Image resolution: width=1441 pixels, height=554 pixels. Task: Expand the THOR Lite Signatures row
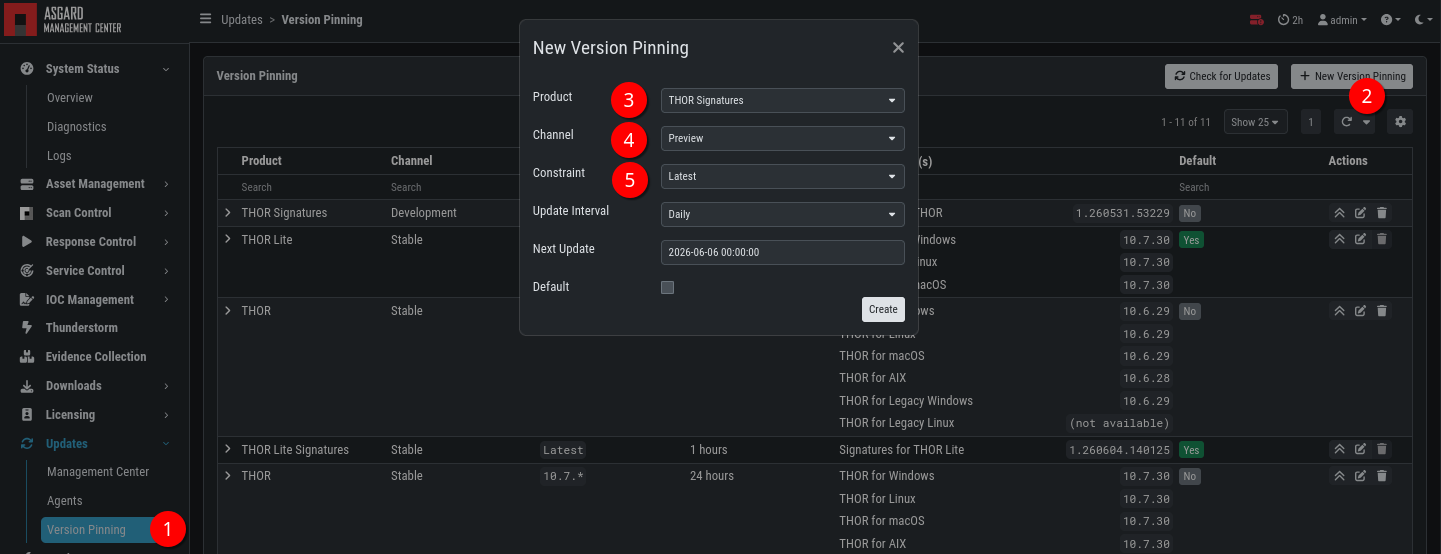point(228,450)
